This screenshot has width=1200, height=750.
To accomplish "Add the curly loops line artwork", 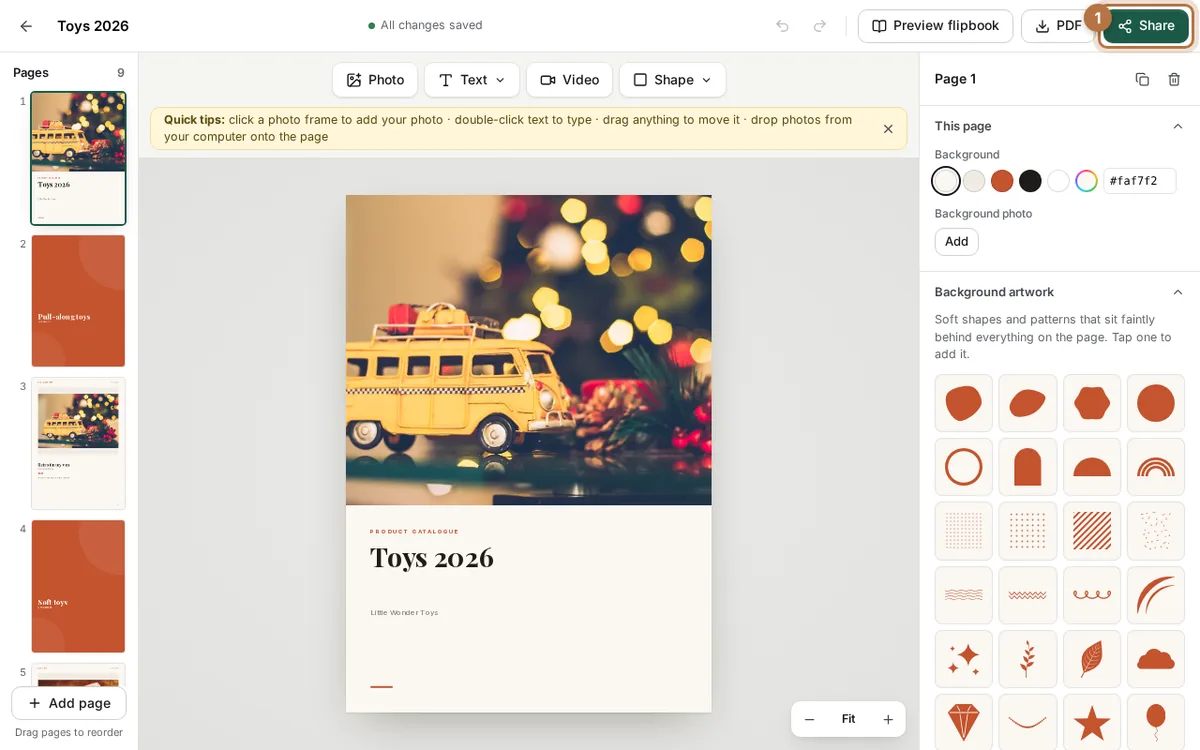I will click(x=1092, y=595).
